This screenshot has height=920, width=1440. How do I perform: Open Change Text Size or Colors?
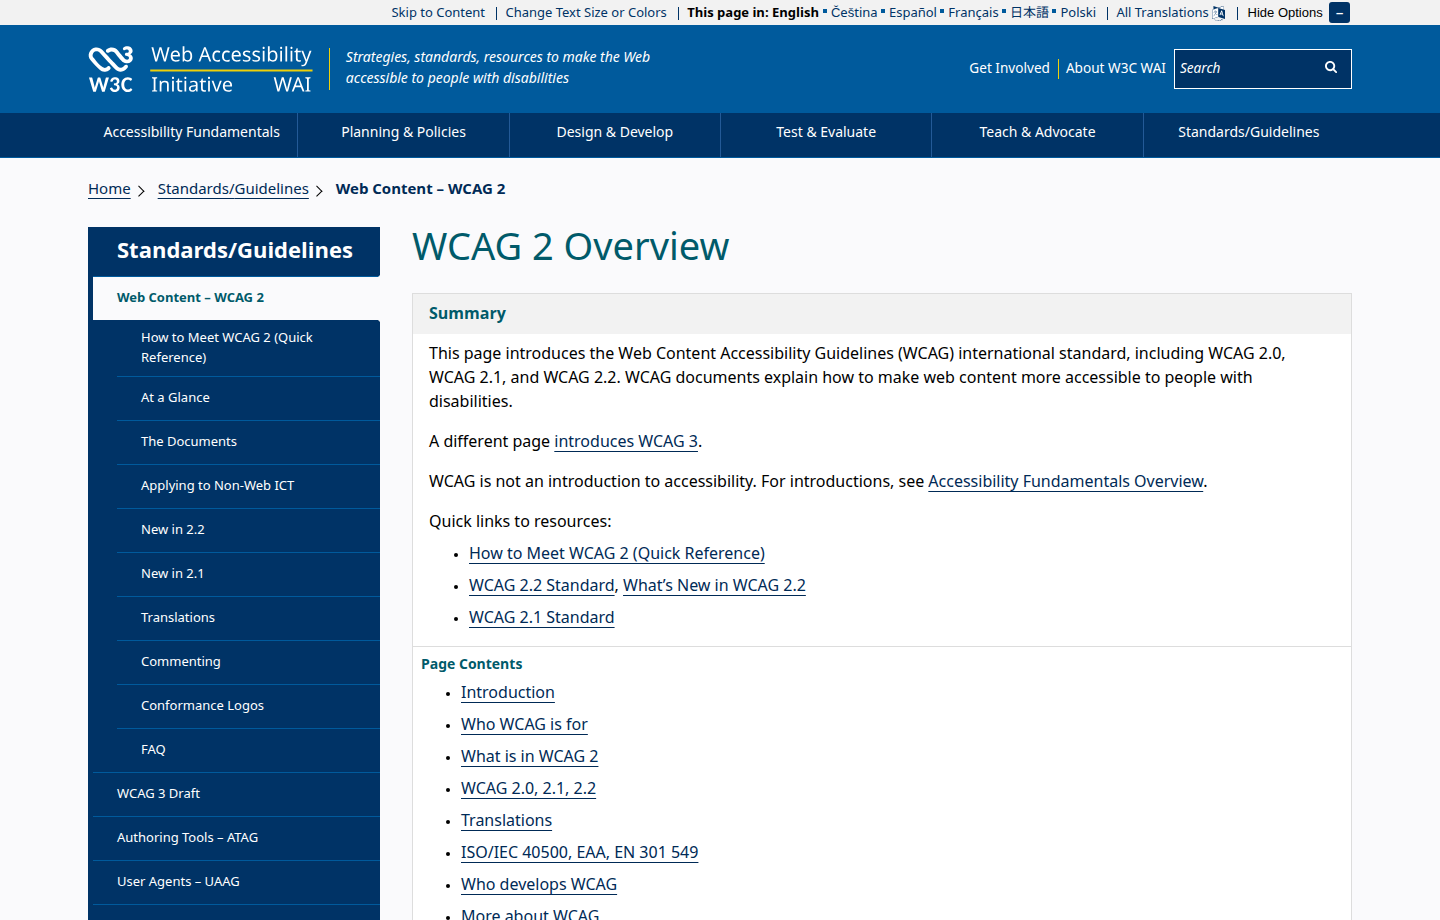tap(586, 13)
